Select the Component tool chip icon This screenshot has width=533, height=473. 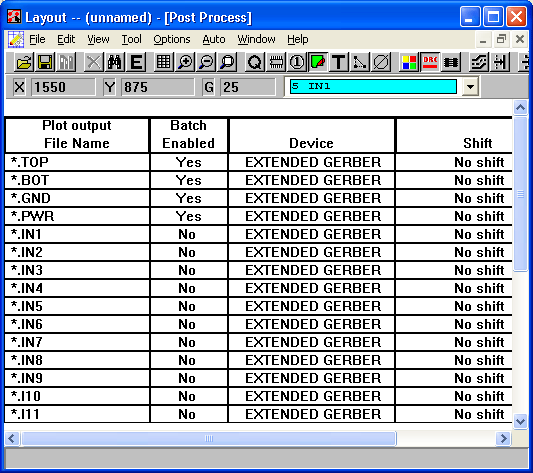click(276, 62)
